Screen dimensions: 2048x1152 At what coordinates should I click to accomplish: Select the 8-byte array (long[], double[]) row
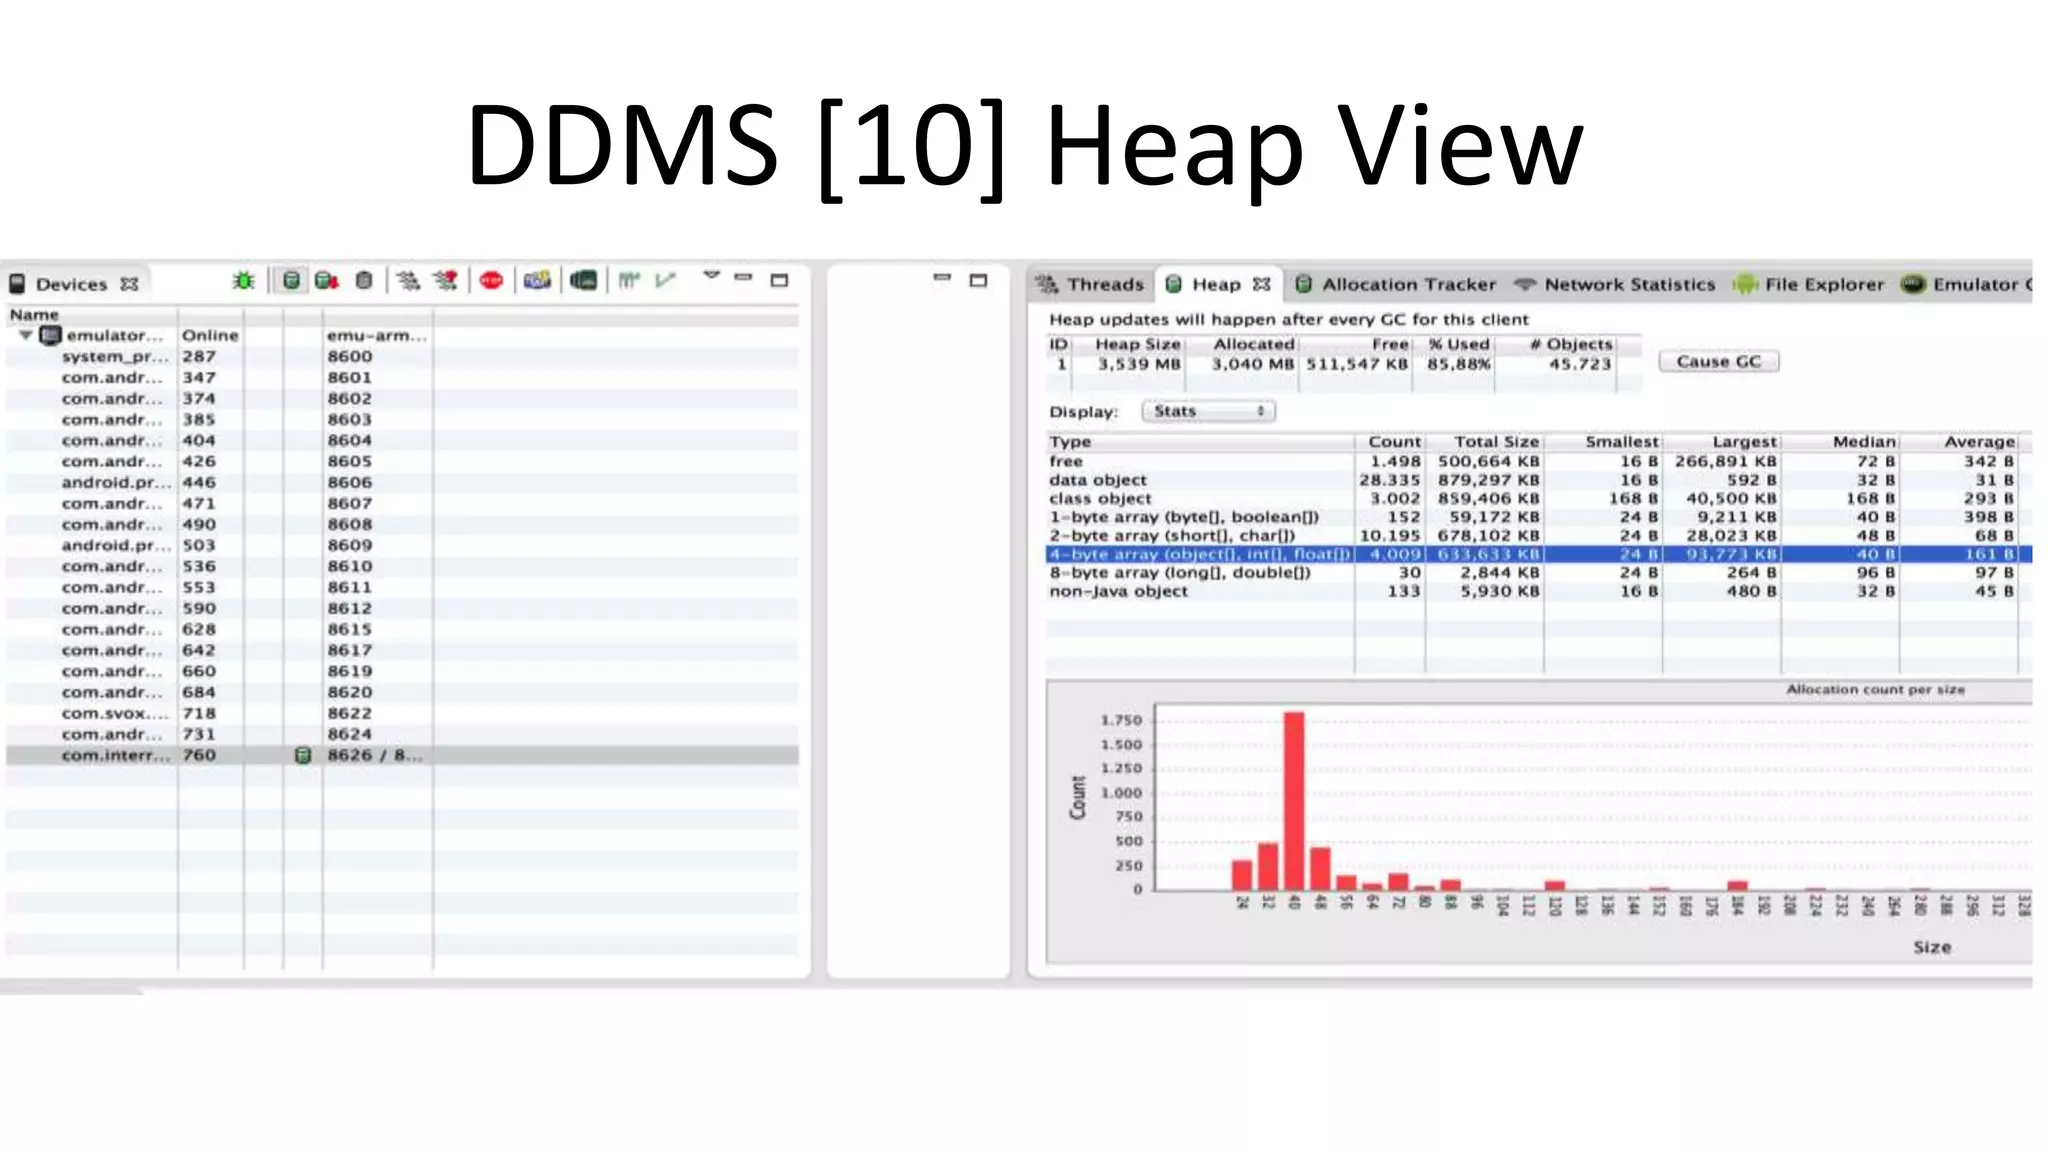pyautogui.click(x=1539, y=572)
